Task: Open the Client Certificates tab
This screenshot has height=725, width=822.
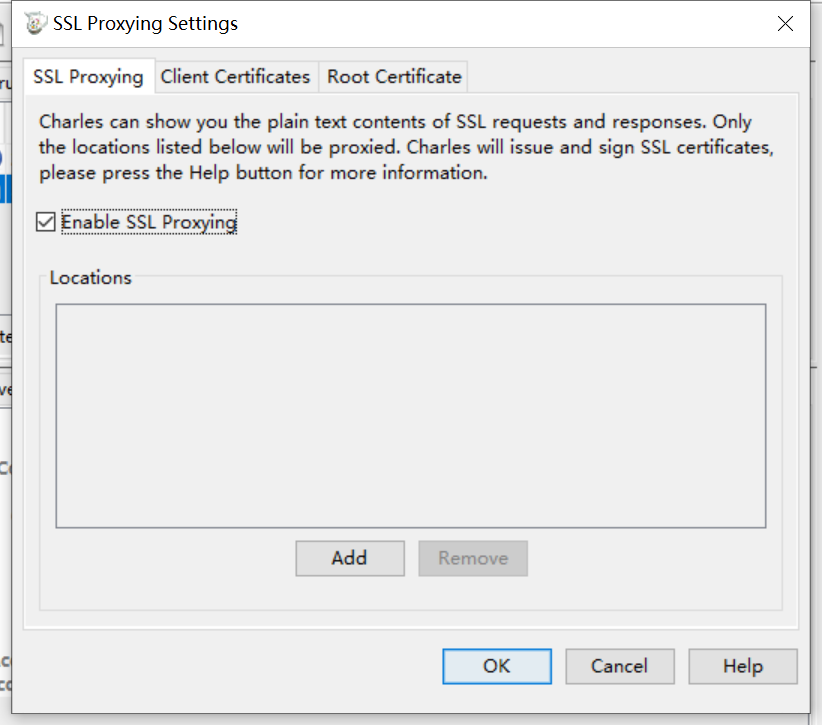Action: click(235, 77)
